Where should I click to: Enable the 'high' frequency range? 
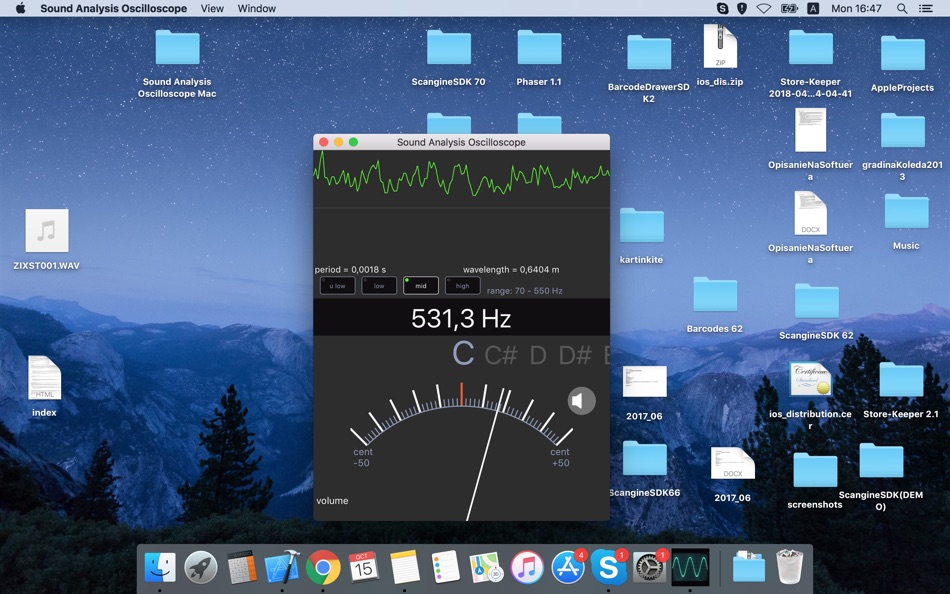462,286
